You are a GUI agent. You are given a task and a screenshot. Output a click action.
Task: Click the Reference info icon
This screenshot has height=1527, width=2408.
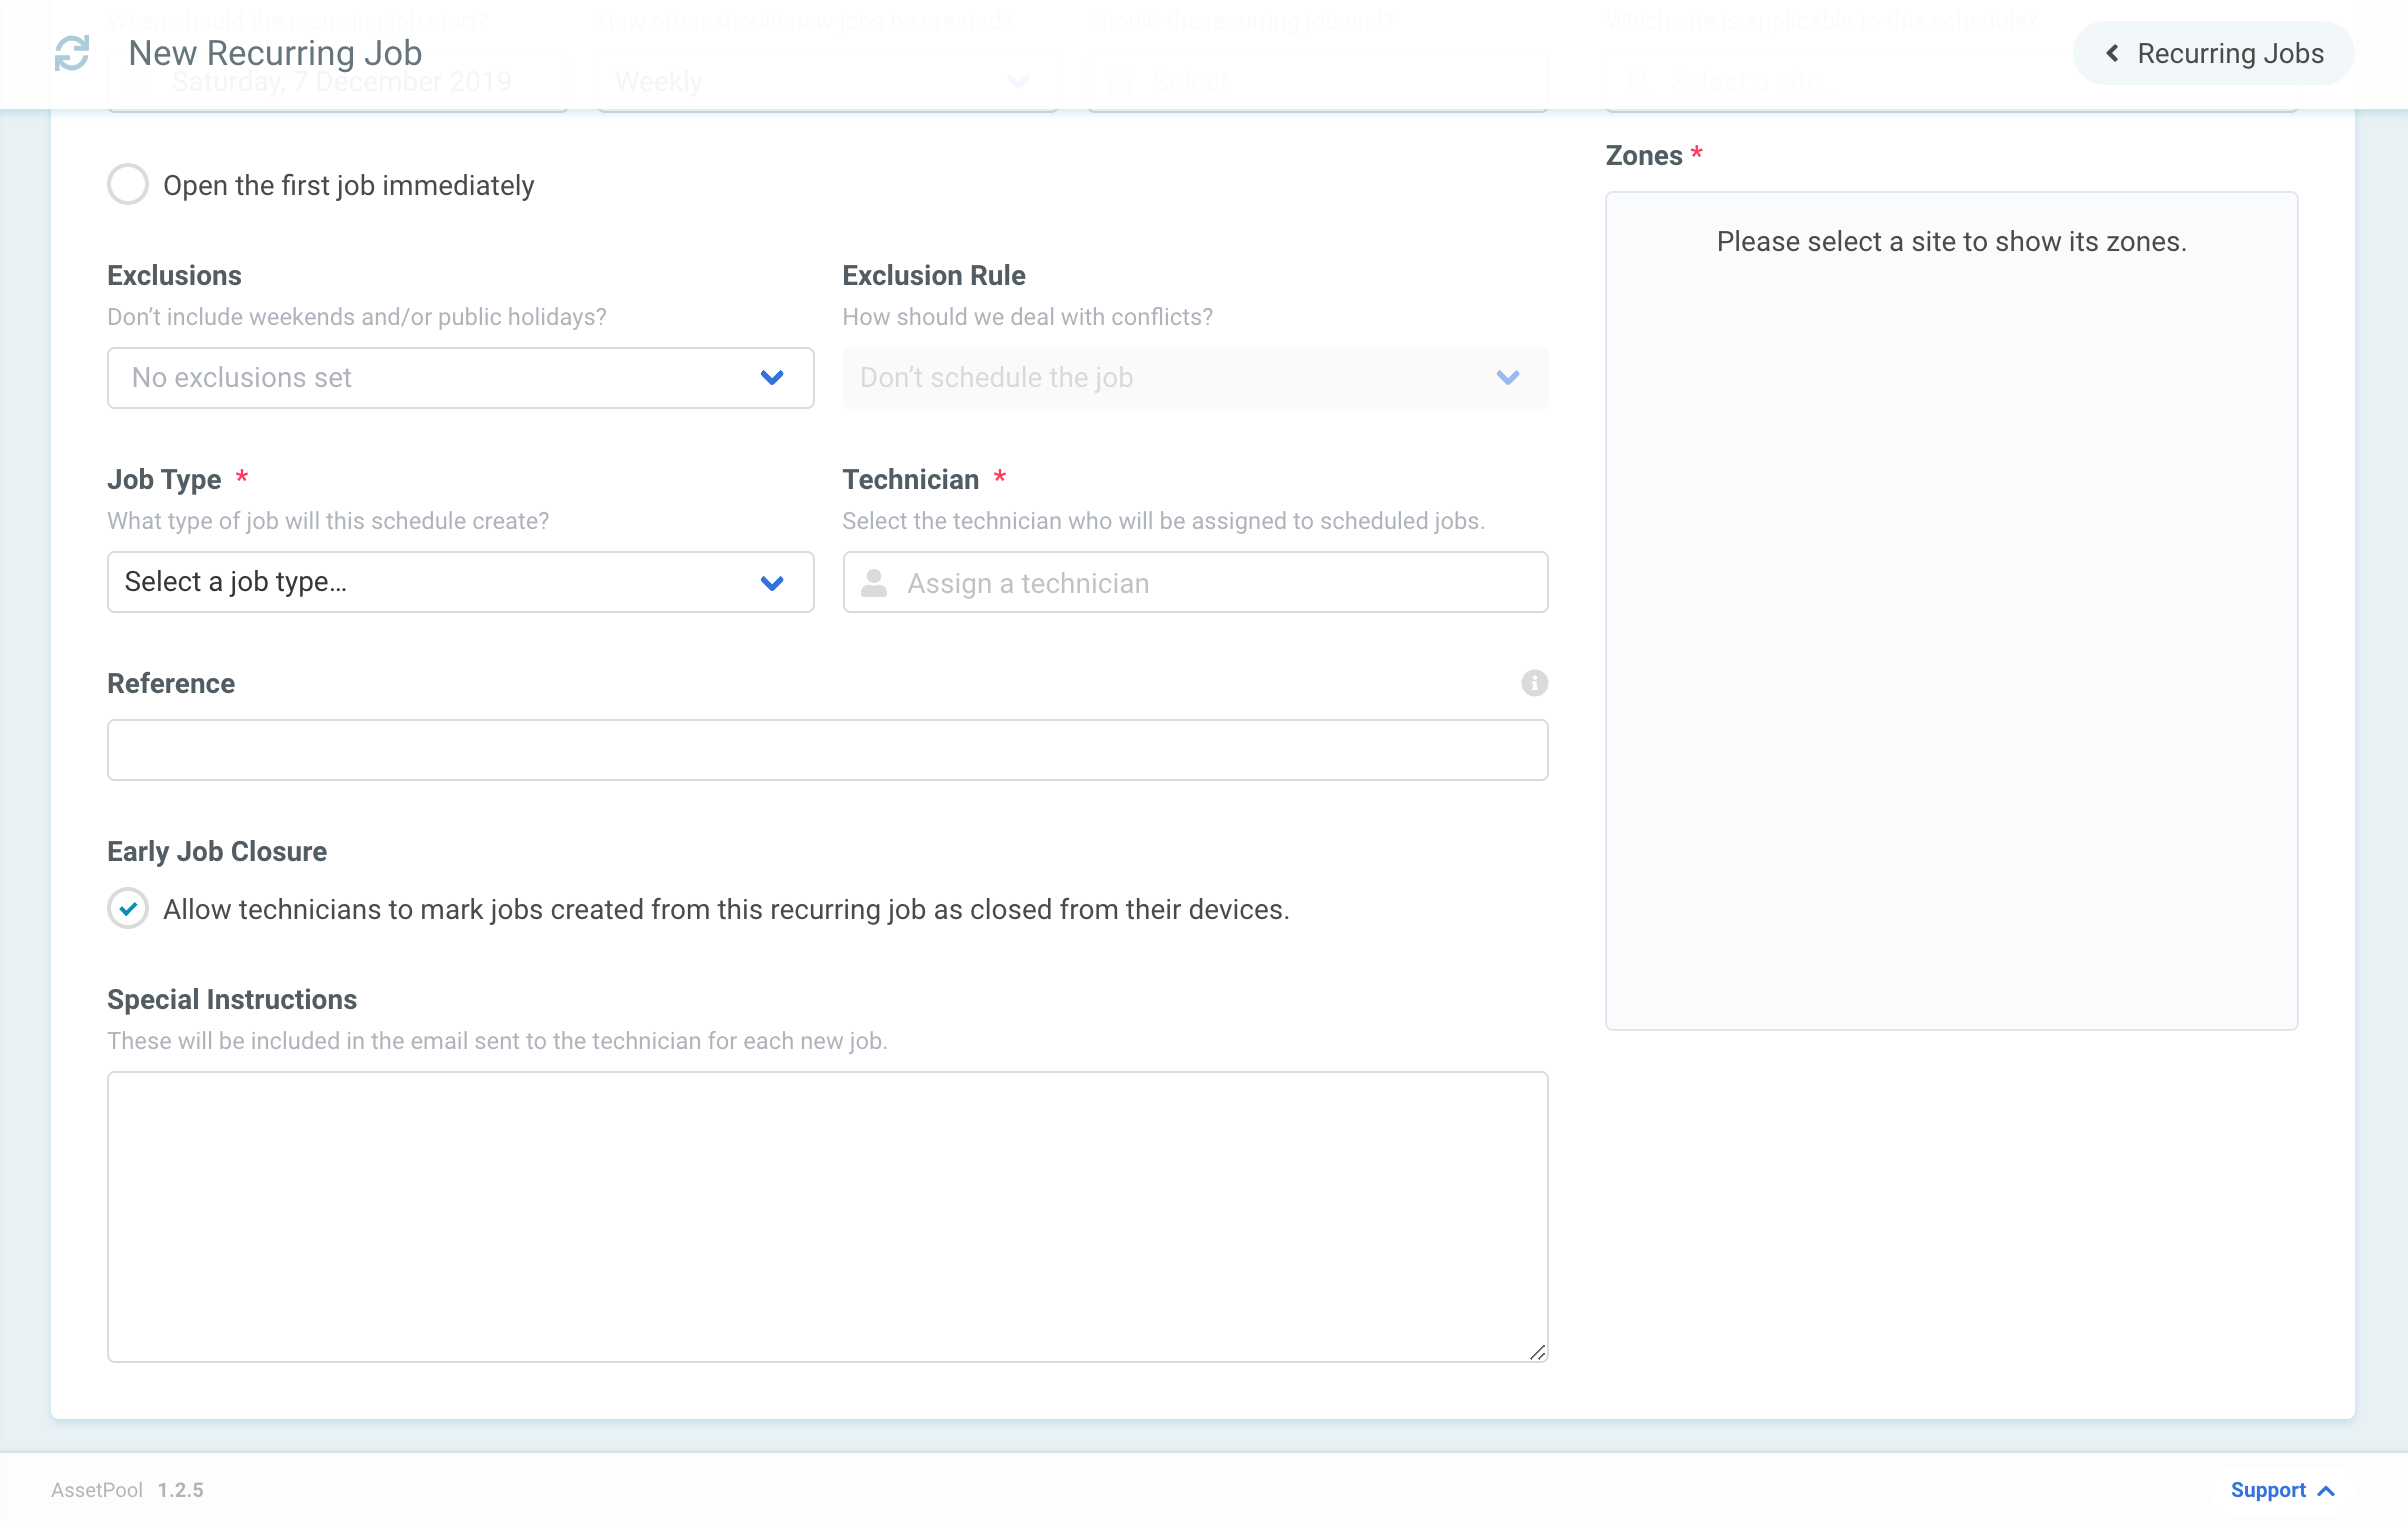coord(1534,683)
